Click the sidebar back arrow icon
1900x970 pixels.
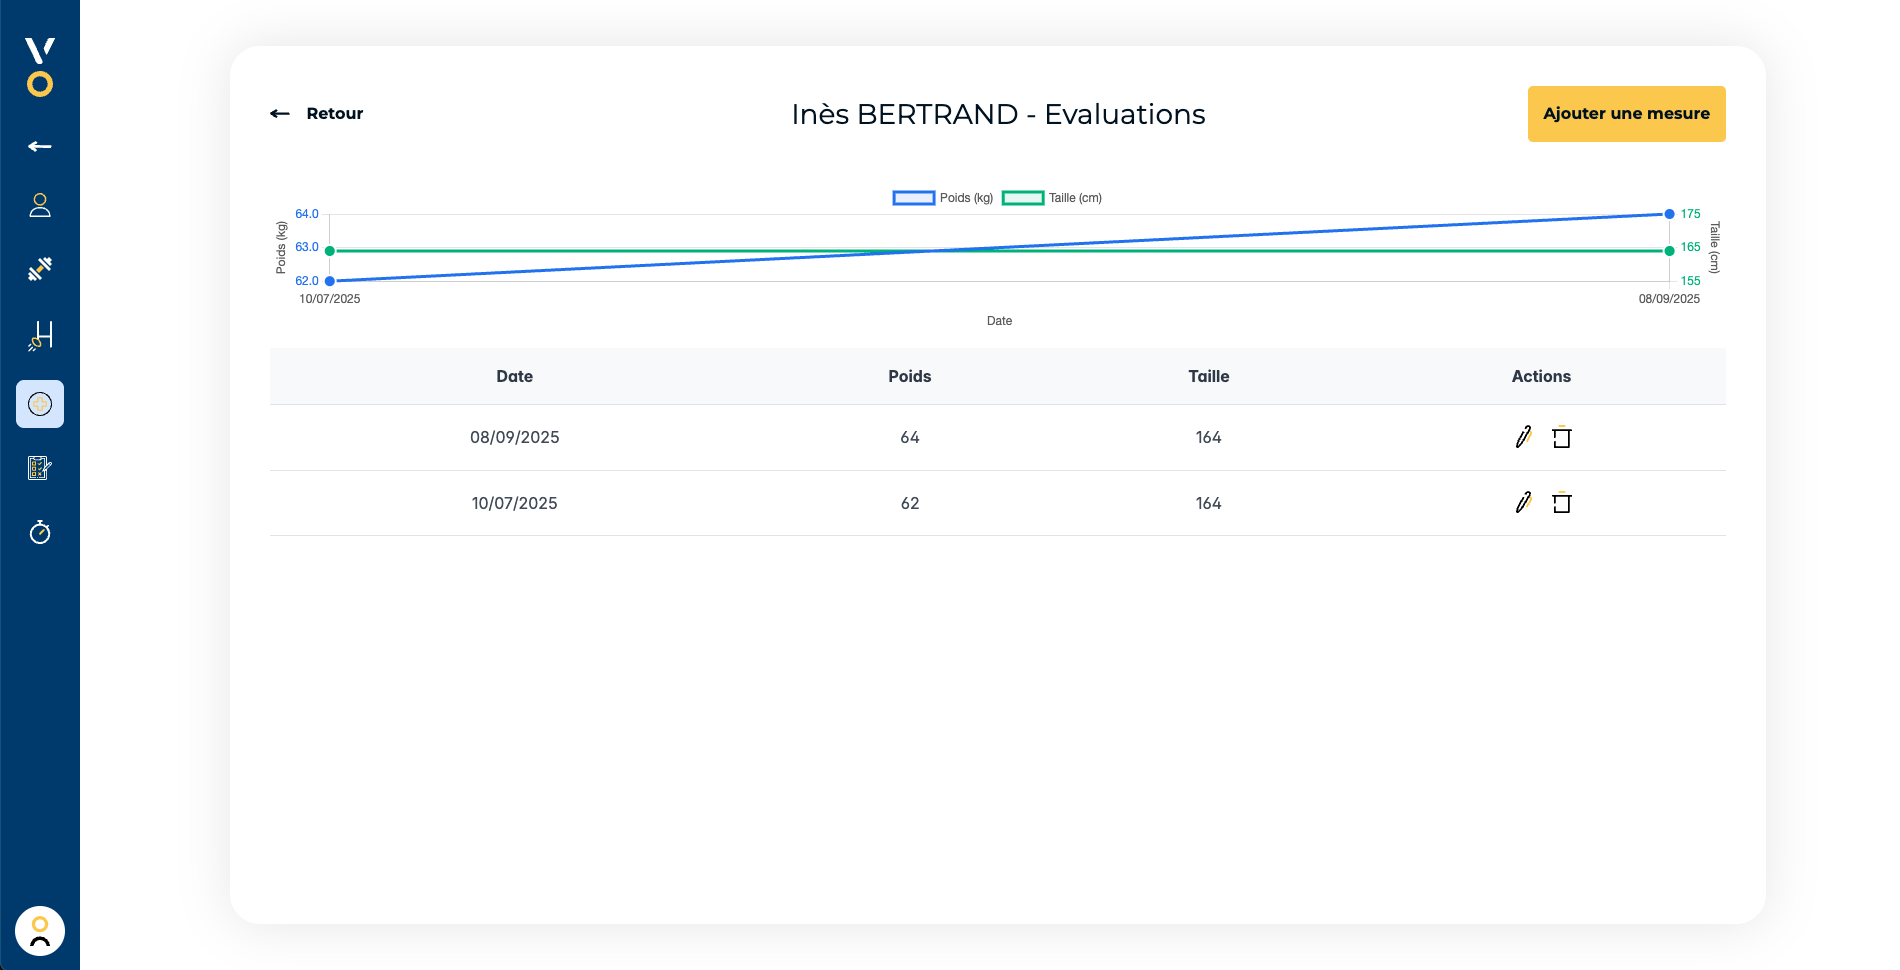(x=40, y=147)
